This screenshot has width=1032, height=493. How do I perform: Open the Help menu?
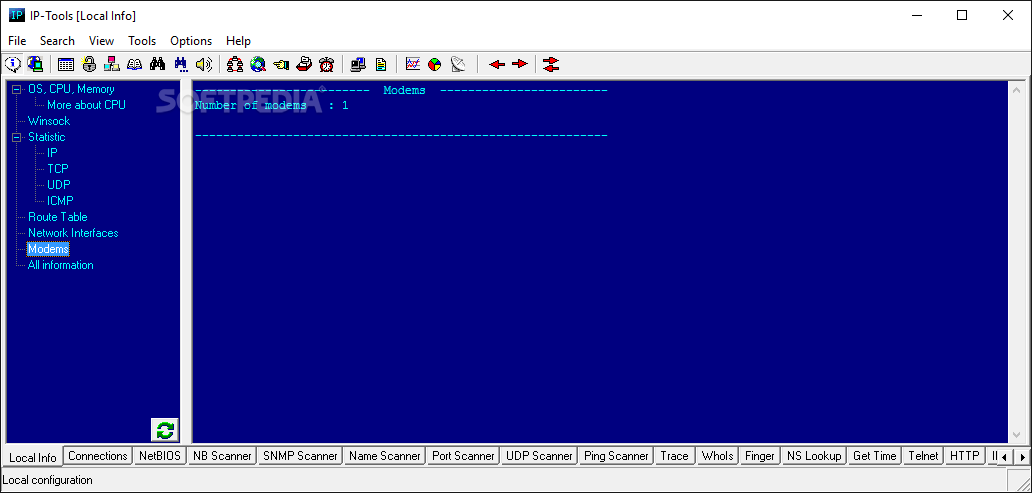tap(238, 41)
